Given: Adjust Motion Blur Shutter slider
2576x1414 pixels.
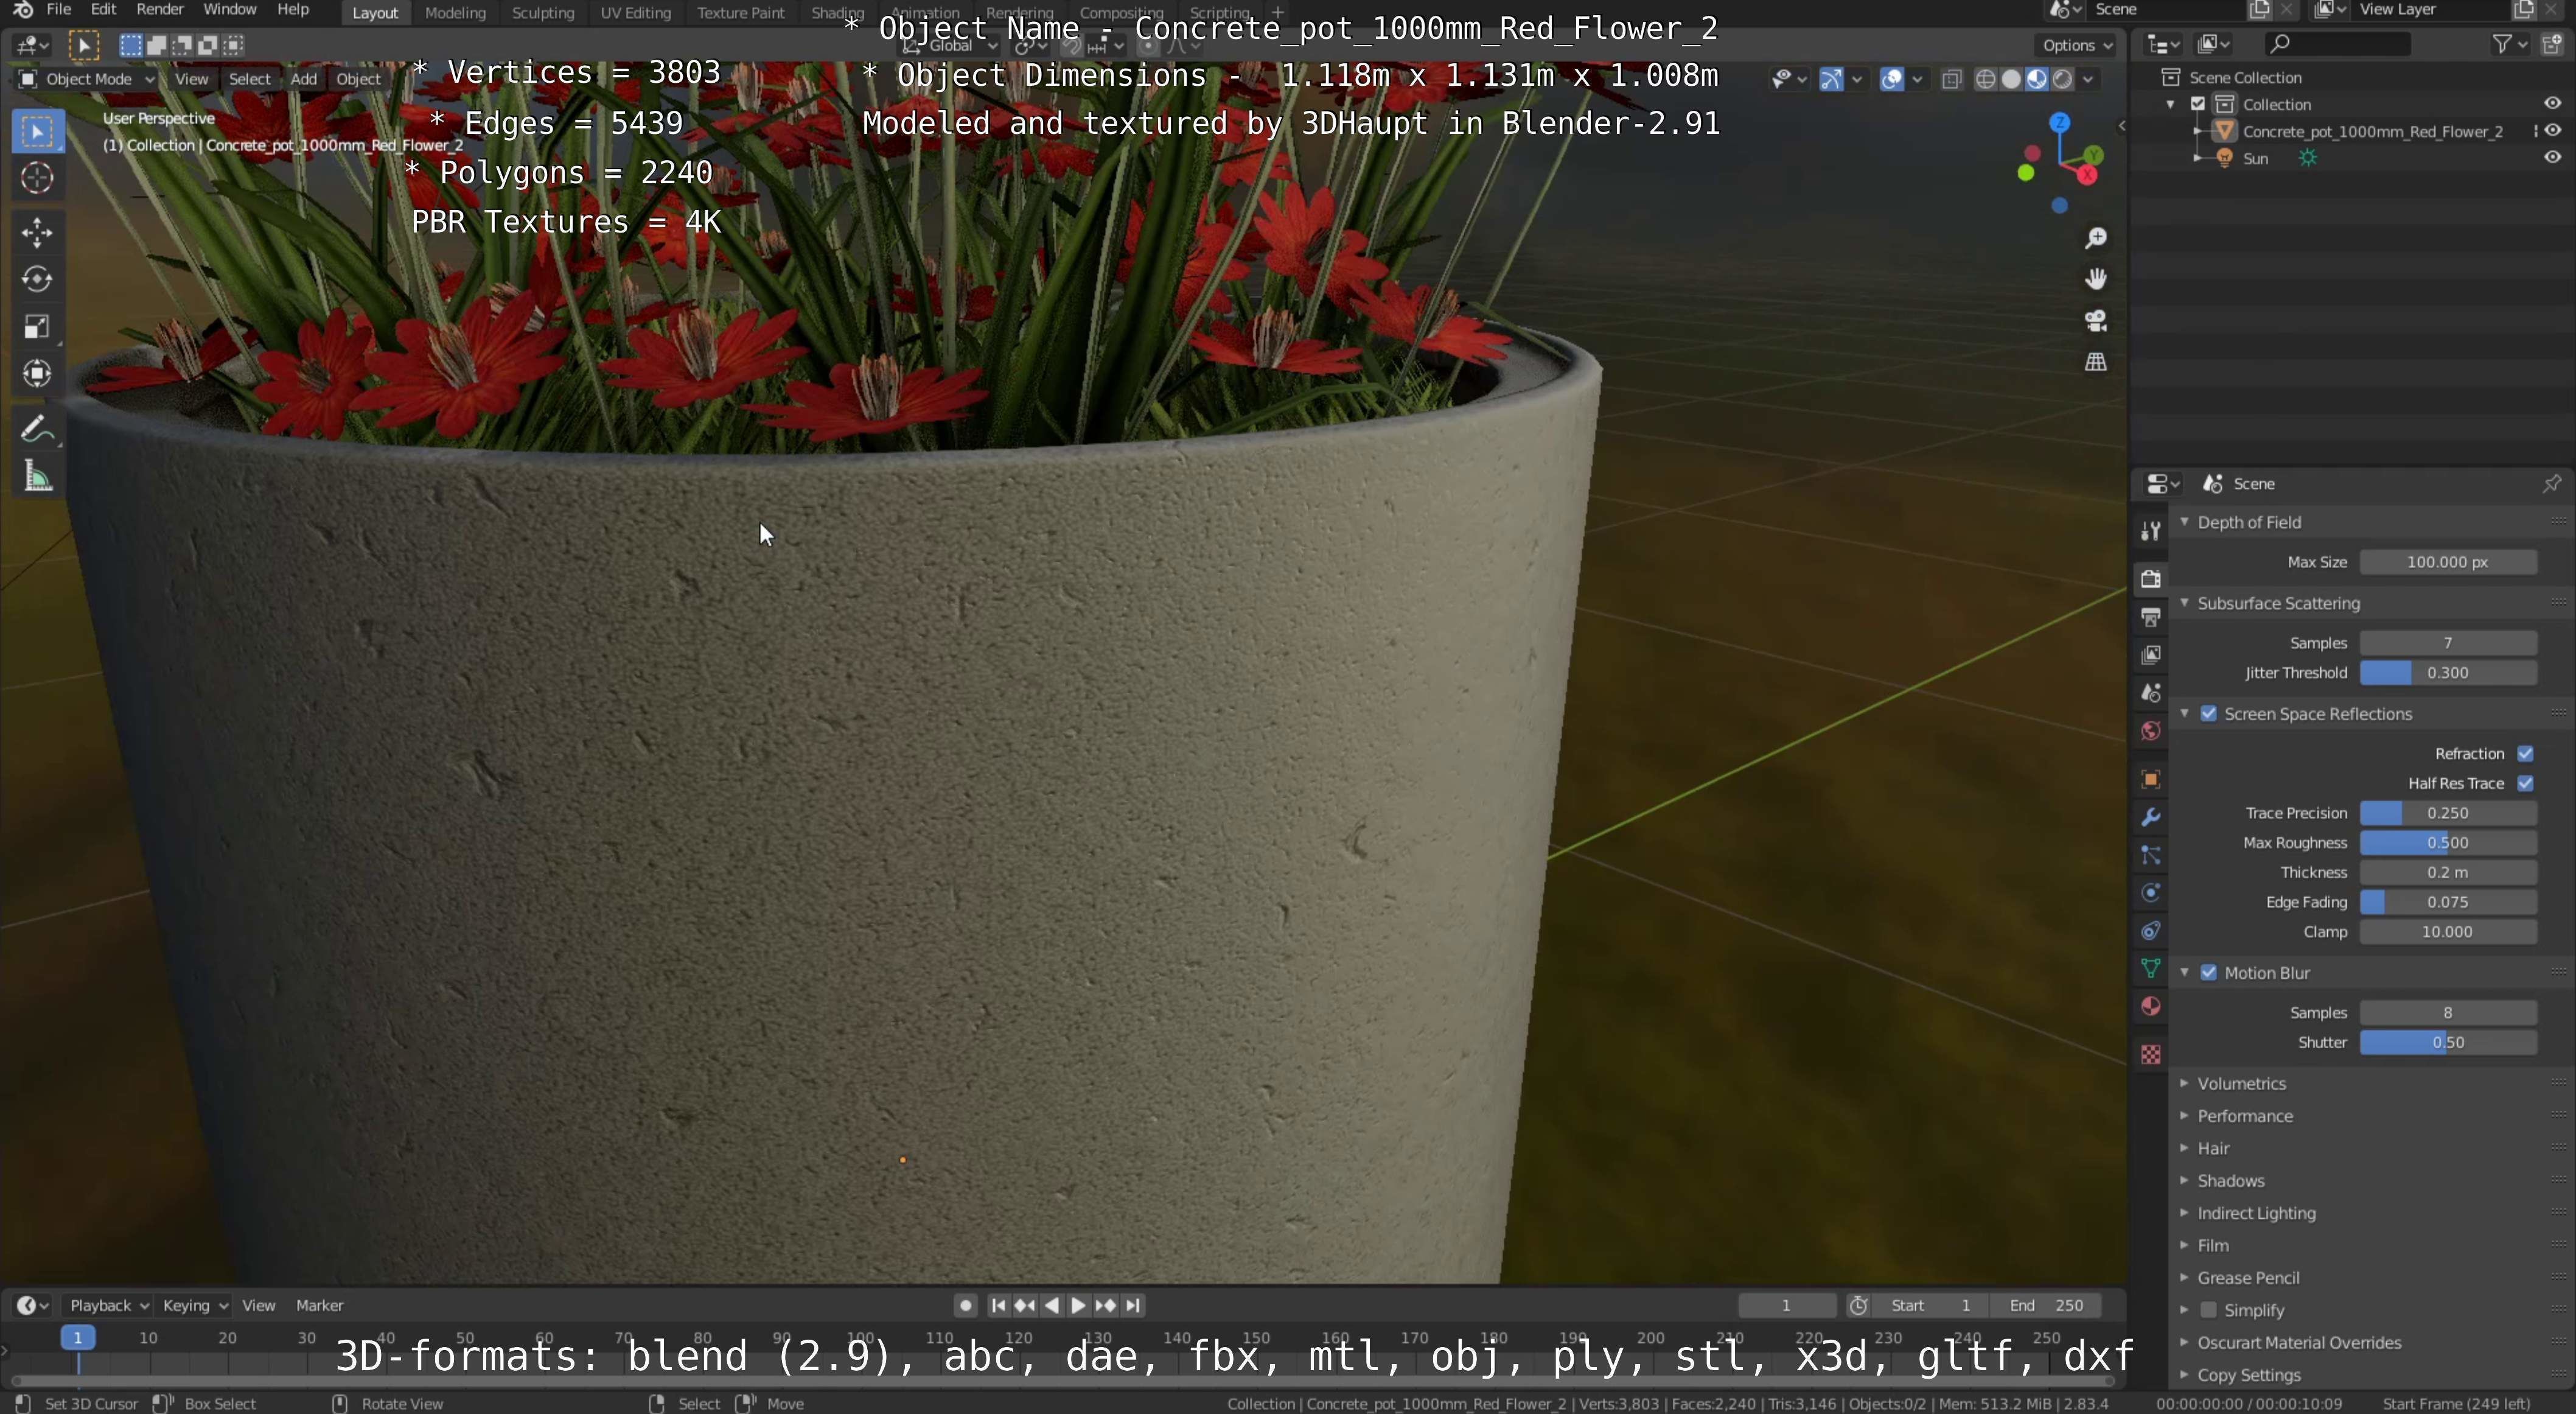Looking at the screenshot, I should tap(2448, 1043).
